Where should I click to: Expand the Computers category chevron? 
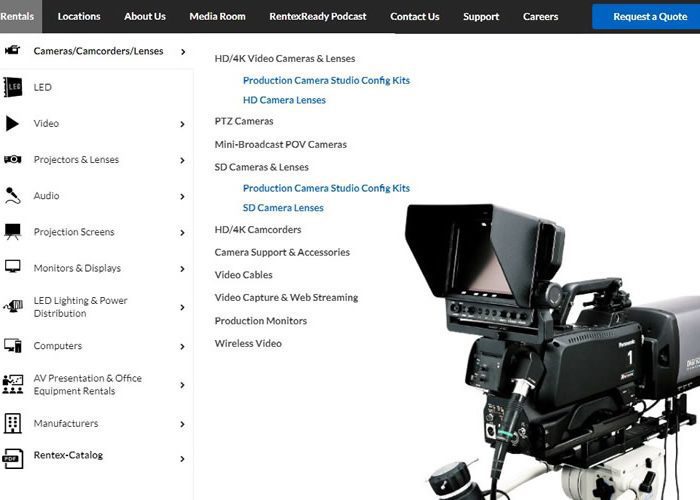pyautogui.click(x=182, y=346)
